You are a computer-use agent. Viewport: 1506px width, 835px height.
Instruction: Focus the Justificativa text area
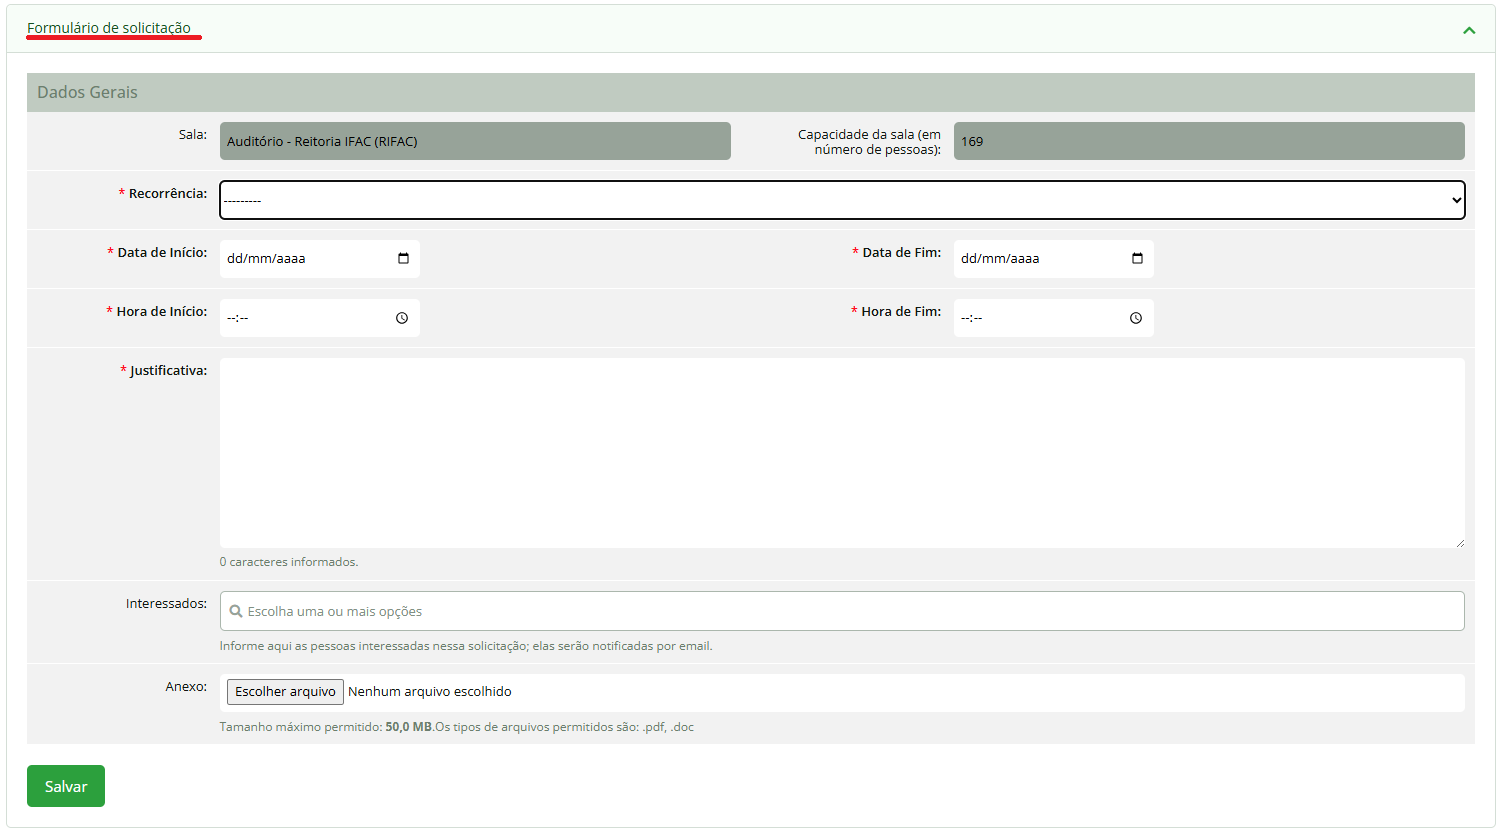tap(841, 452)
